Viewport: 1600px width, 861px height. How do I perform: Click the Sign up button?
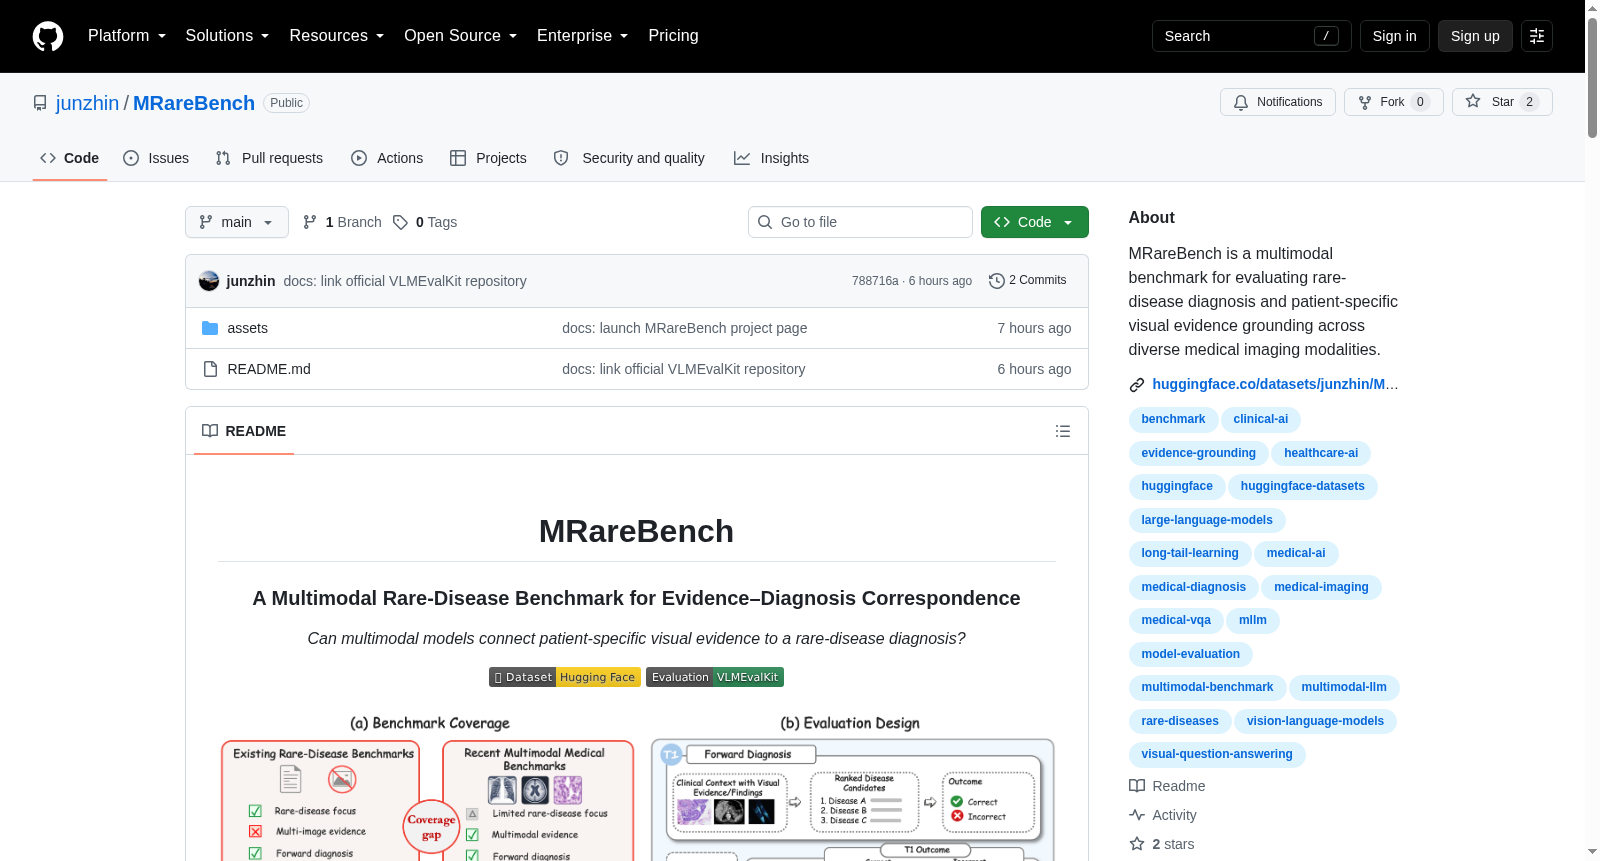pos(1475,36)
